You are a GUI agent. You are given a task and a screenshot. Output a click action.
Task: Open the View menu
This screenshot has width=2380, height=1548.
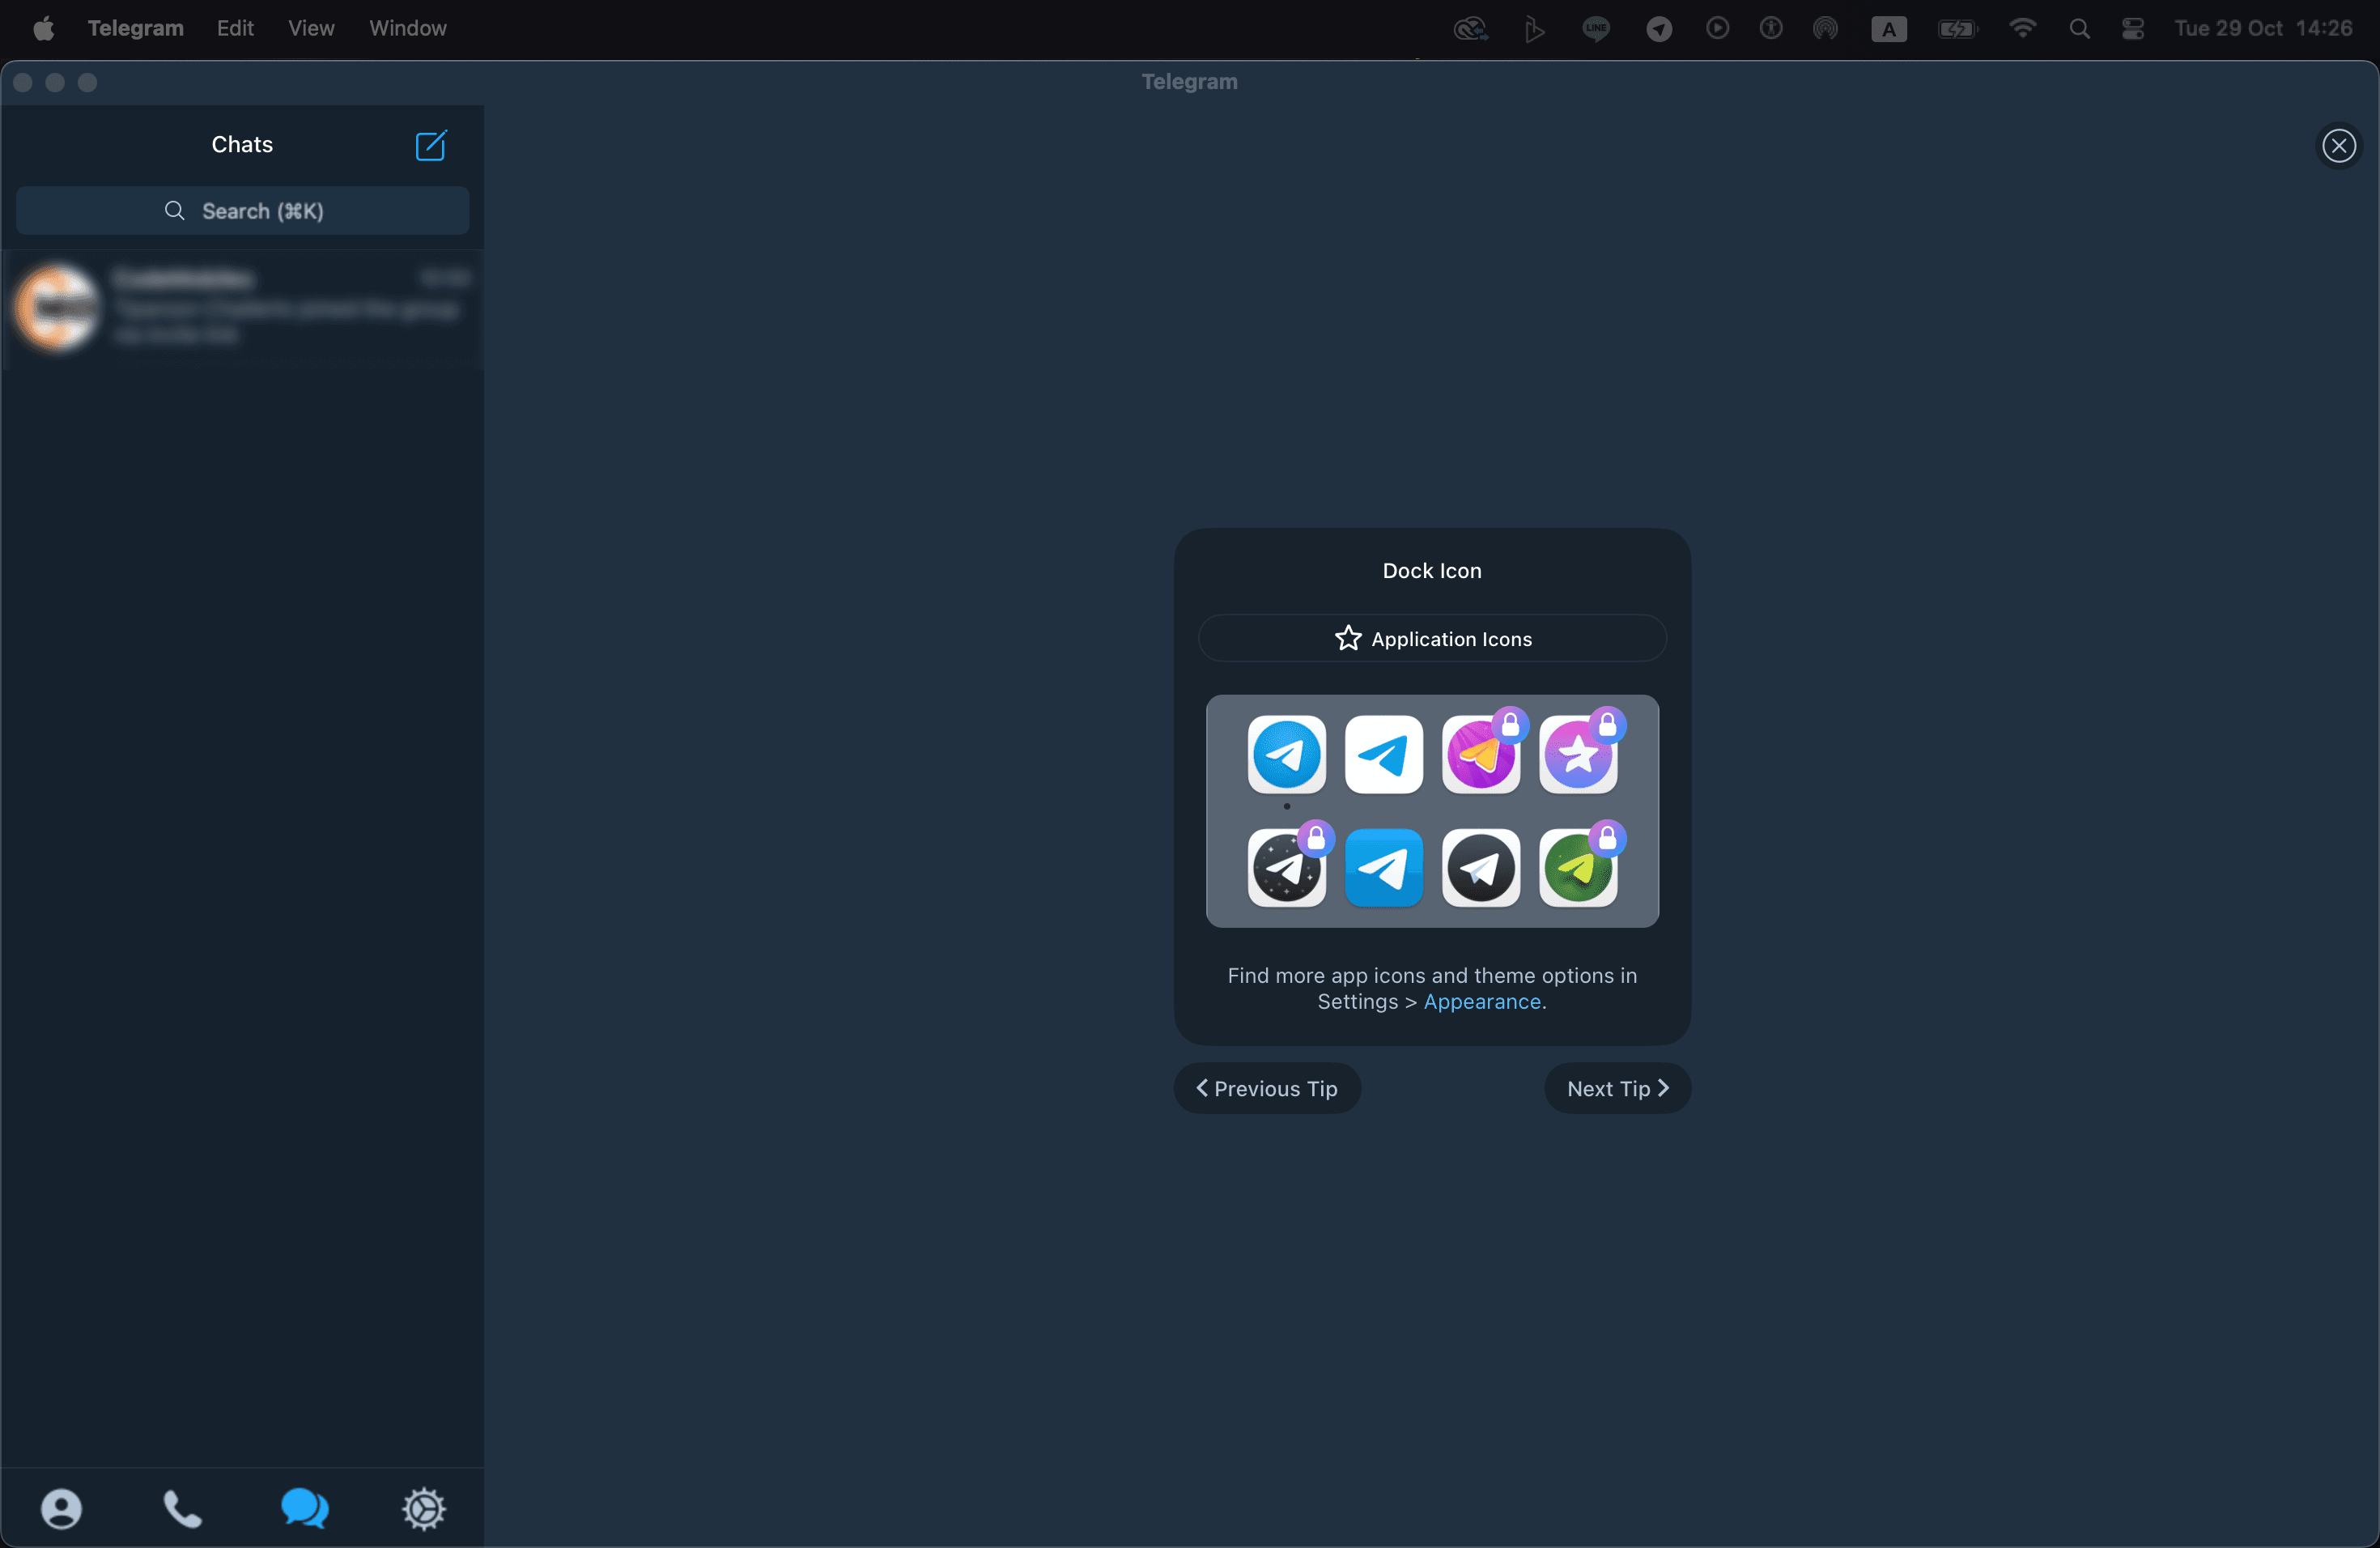pyautogui.click(x=310, y=28)
